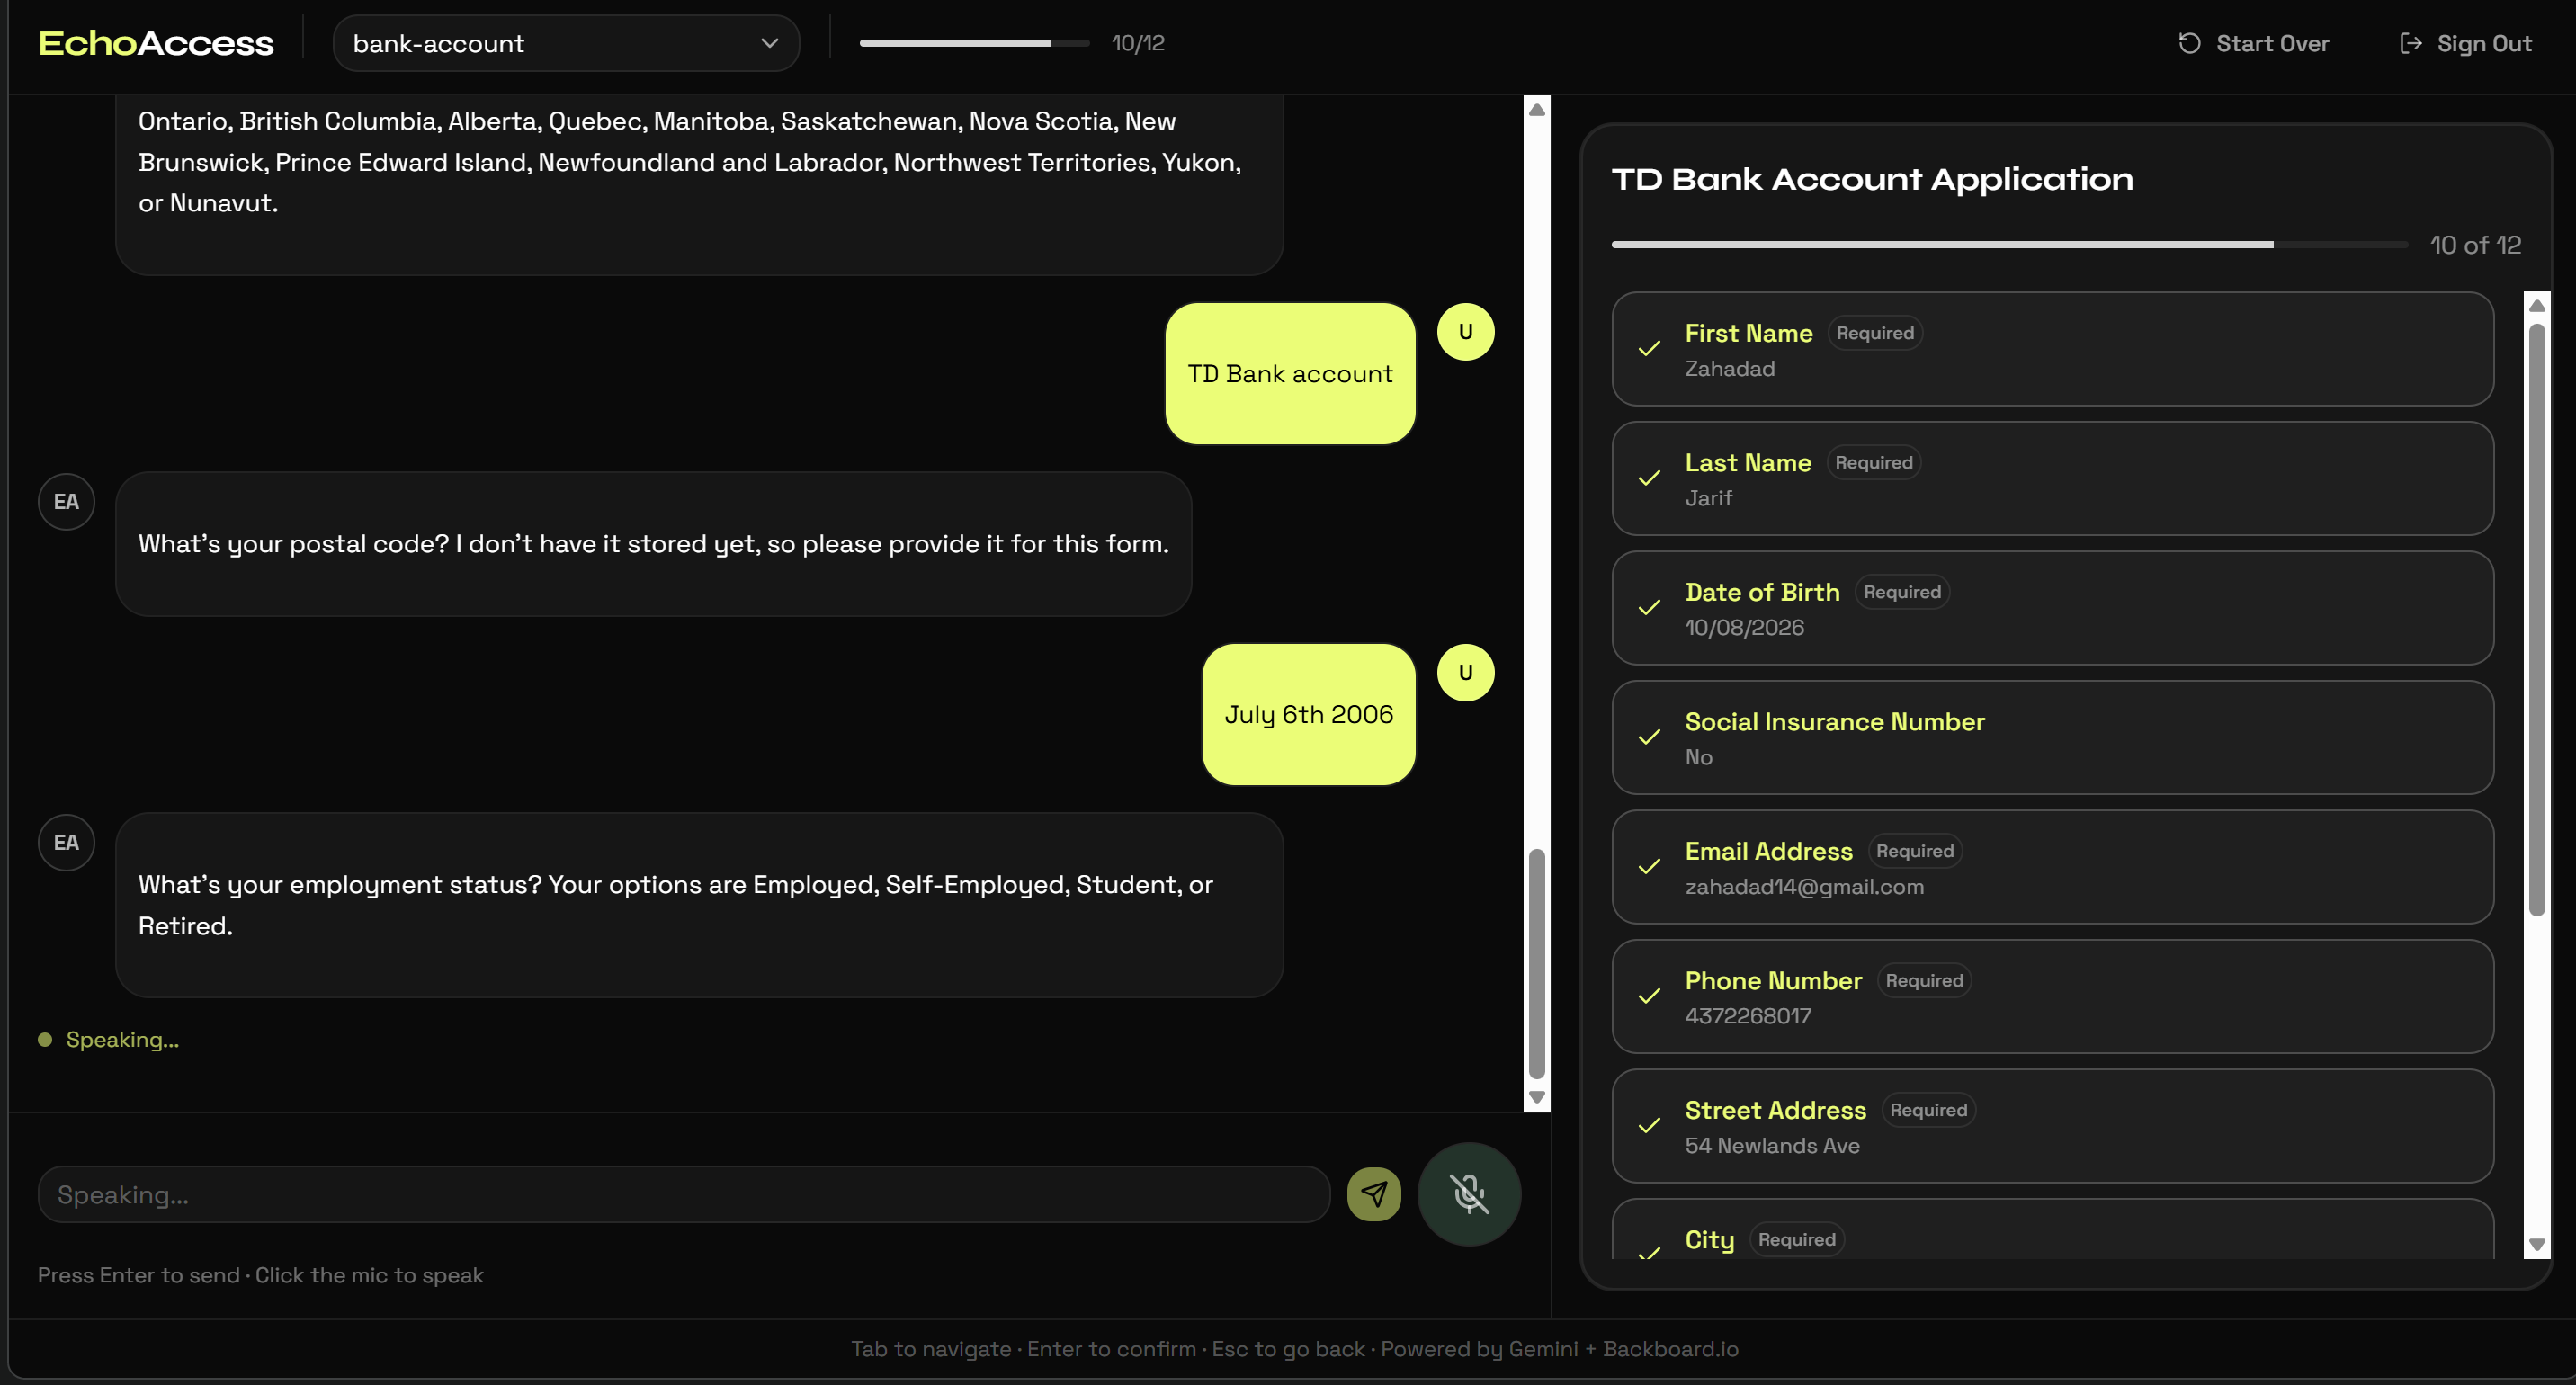Click the checkmark beside First Name
The image size is (2576, 1385).
pyautogui.click(x=1649, y=349)
